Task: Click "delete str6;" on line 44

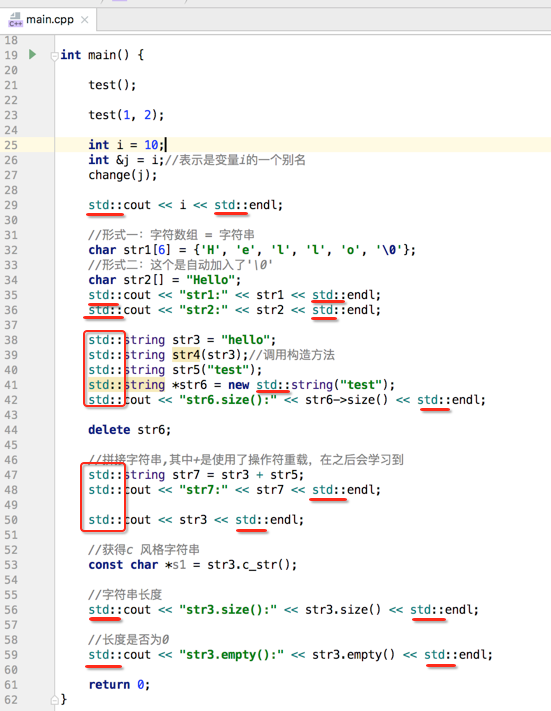Action: click(129, 430)
